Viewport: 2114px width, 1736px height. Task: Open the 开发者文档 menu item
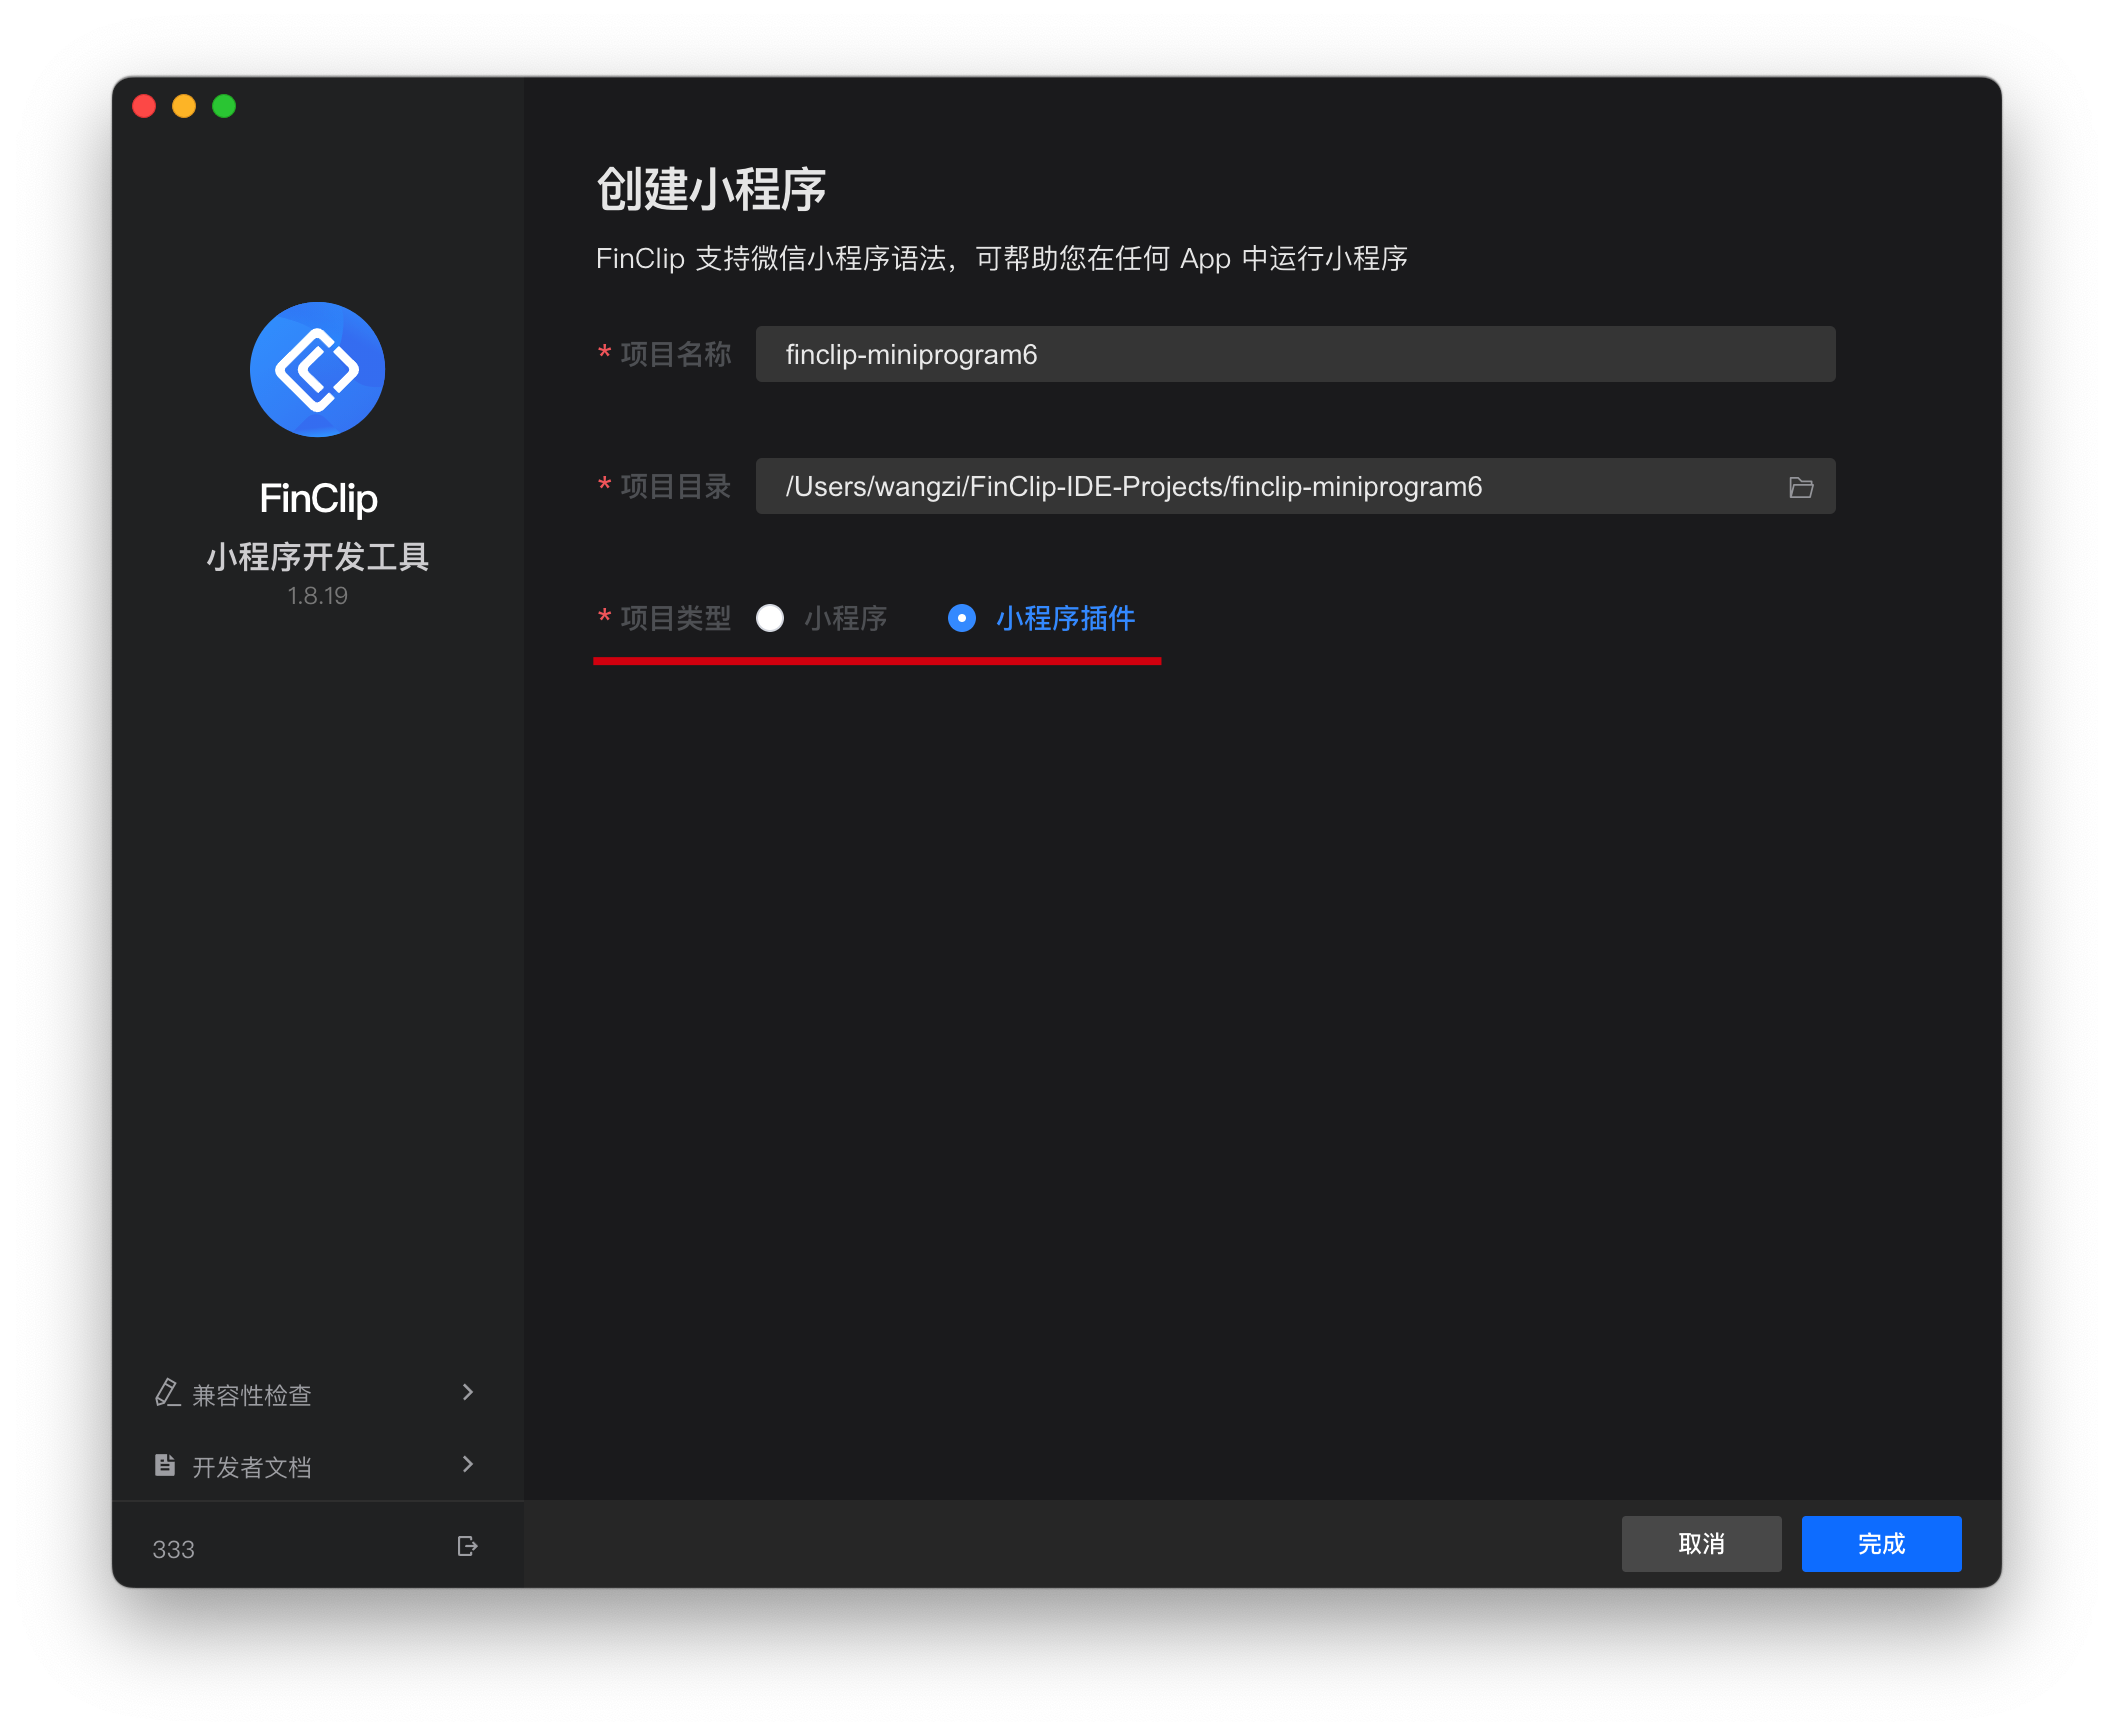pos(252,1467)
